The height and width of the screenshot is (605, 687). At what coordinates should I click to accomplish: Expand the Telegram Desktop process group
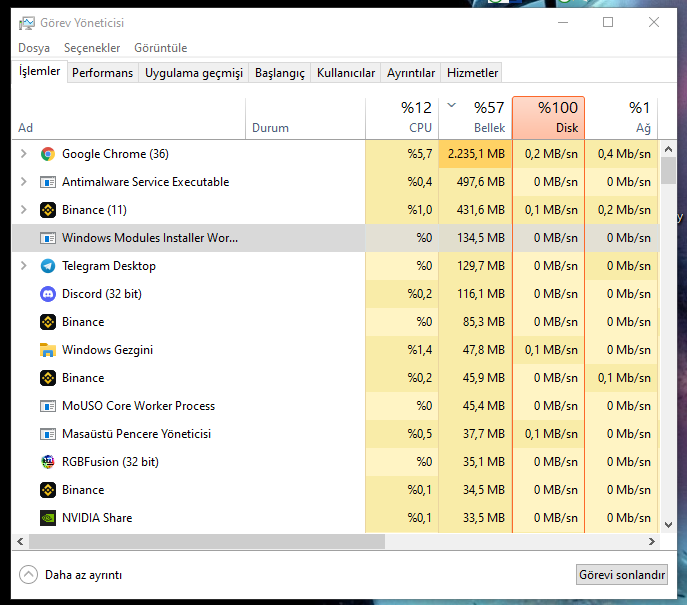point(24,266)
